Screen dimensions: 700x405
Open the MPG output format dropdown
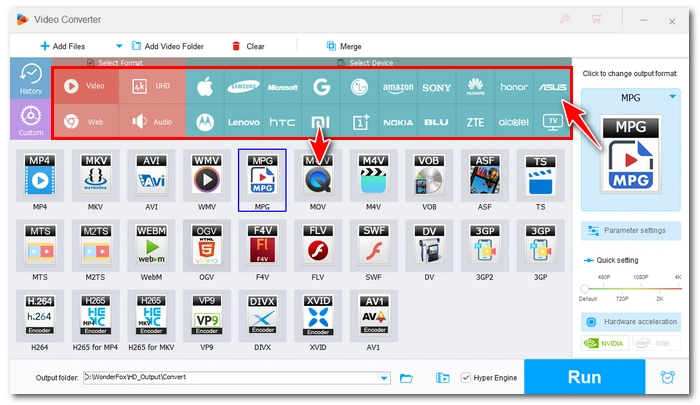[672, 97]
